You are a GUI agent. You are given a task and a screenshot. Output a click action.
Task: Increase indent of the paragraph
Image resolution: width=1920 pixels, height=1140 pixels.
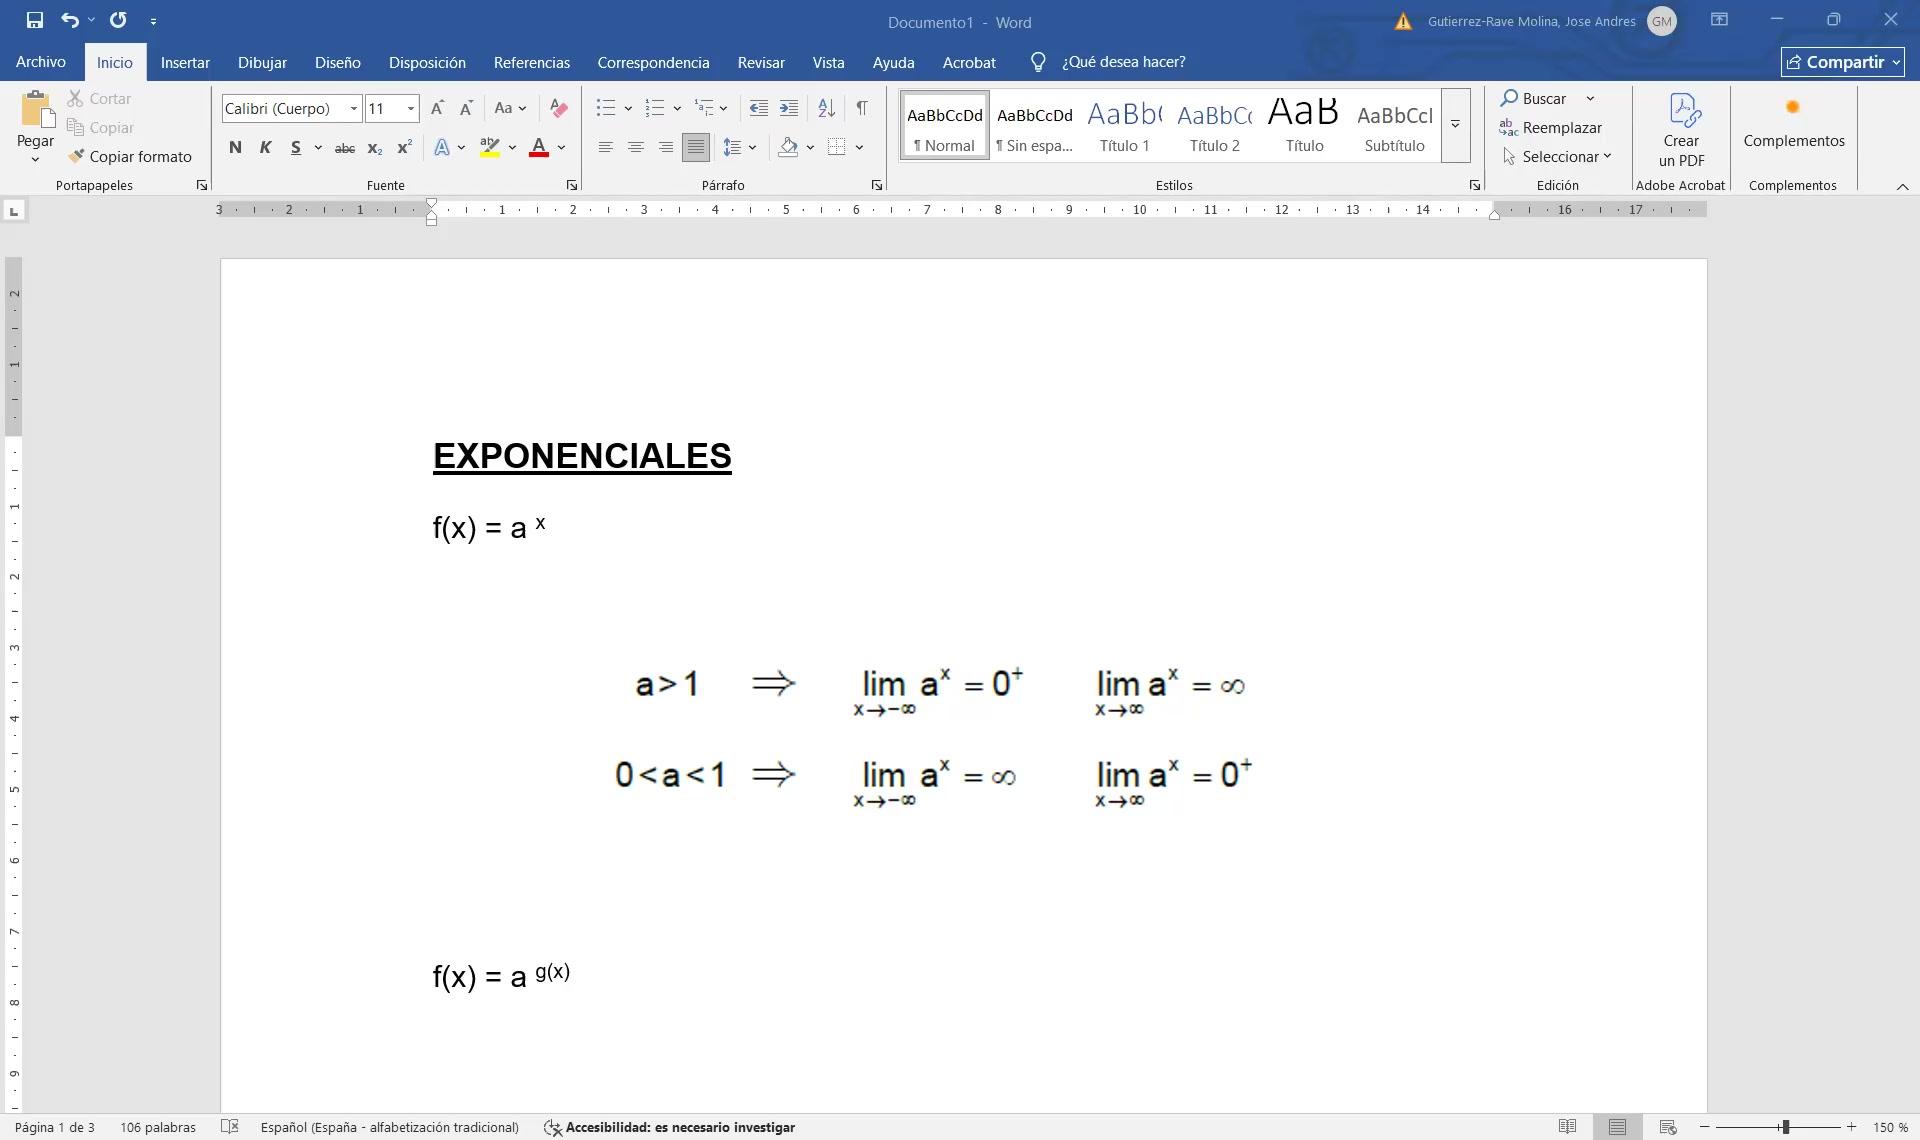tap(789, 108)
